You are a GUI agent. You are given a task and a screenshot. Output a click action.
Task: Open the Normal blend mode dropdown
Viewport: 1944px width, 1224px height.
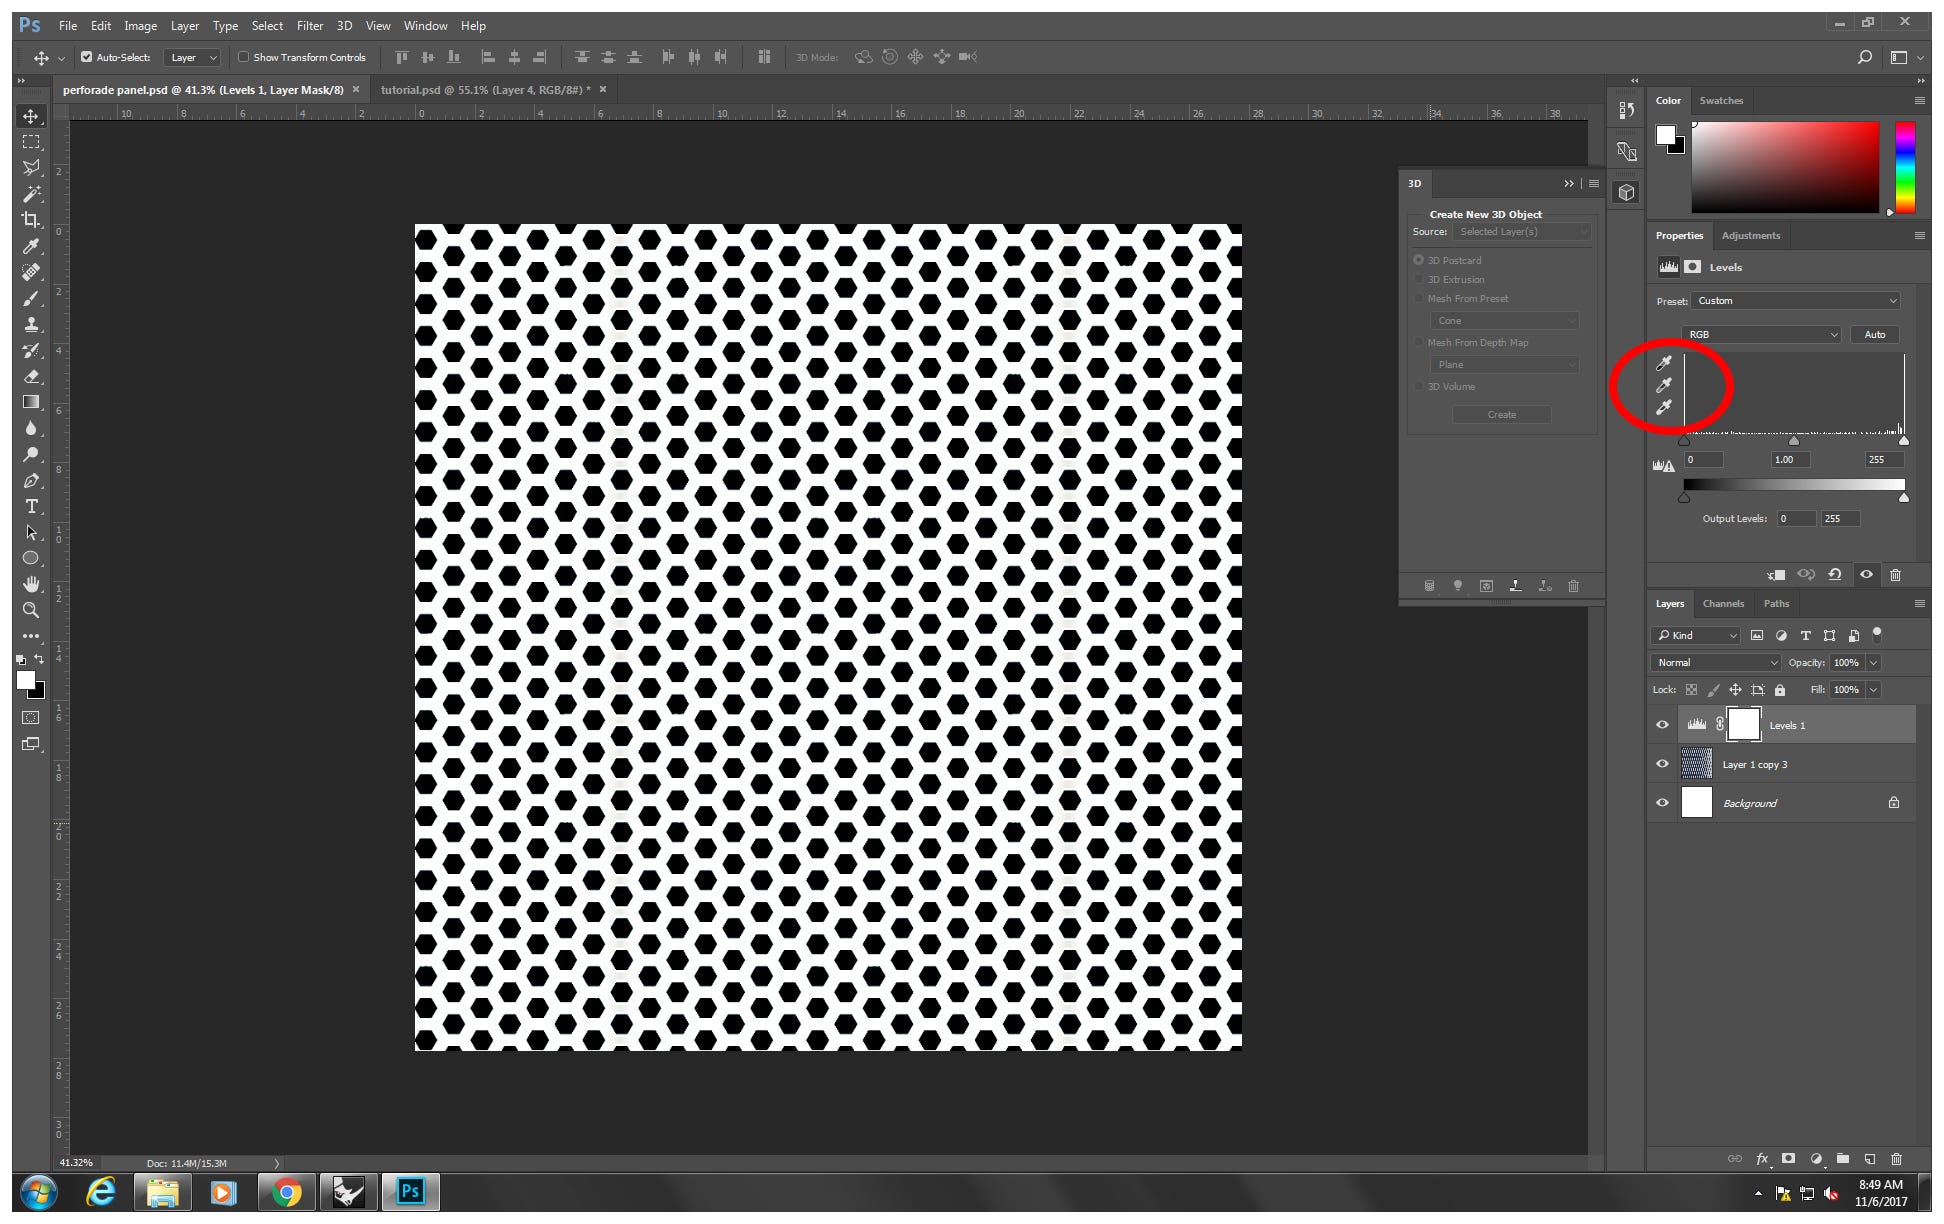click(1715, 663)
